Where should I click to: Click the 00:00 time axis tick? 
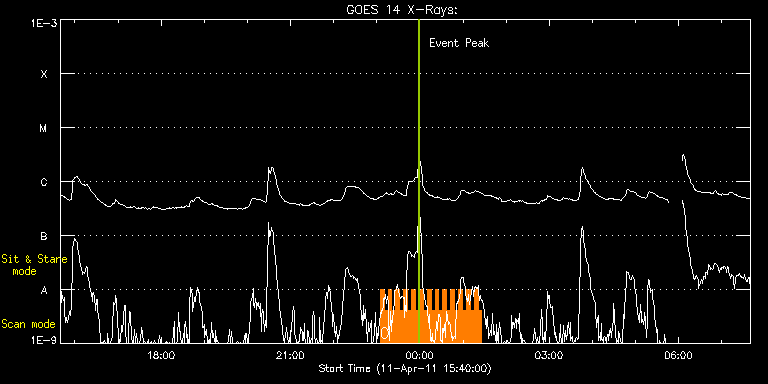point(419,355)
